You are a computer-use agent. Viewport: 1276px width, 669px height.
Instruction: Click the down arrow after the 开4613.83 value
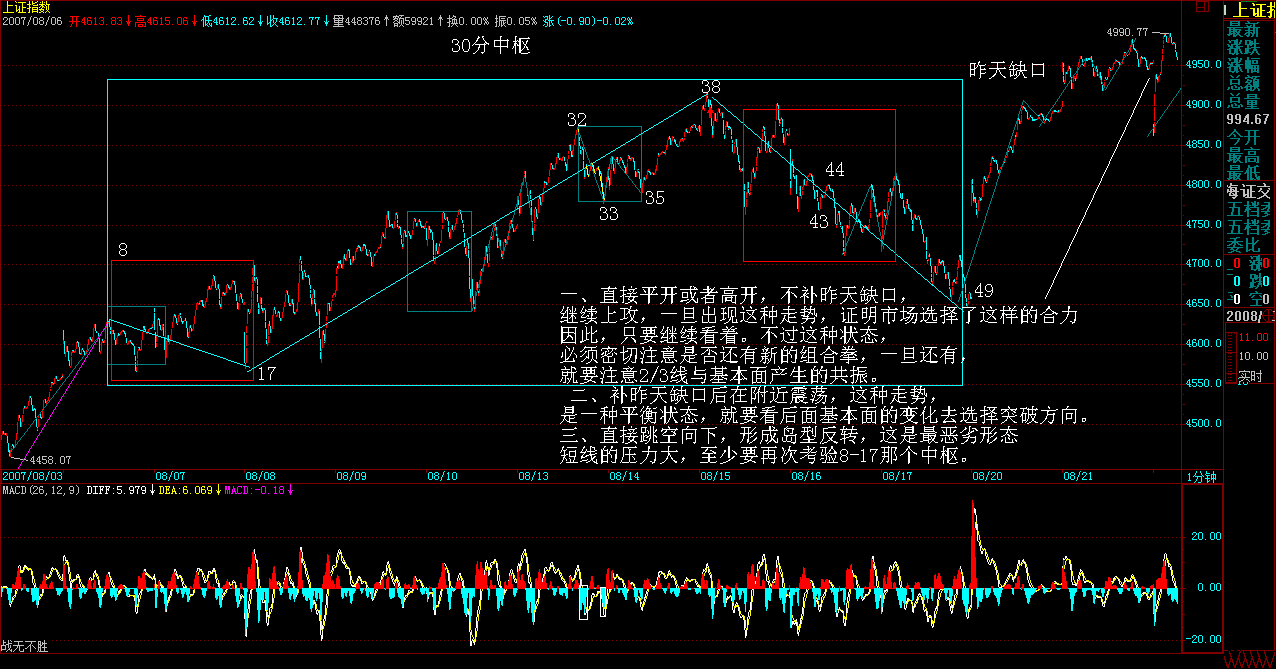pos(129,21)
